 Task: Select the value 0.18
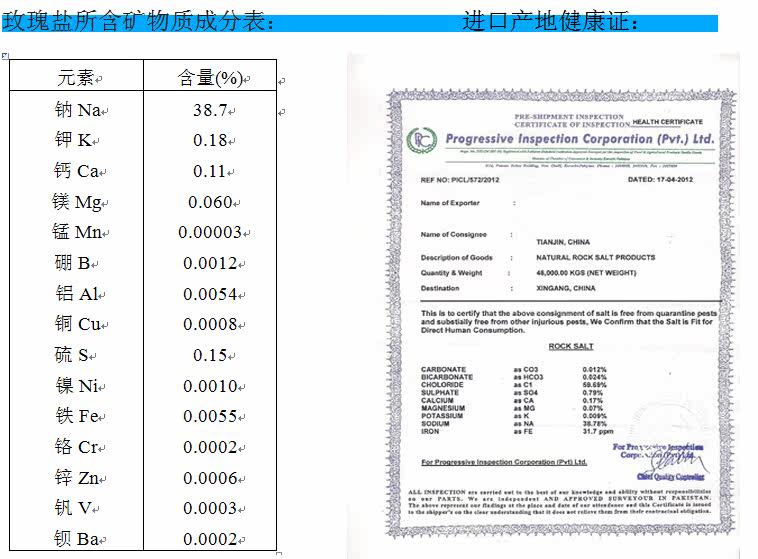[x=210, y=141]
